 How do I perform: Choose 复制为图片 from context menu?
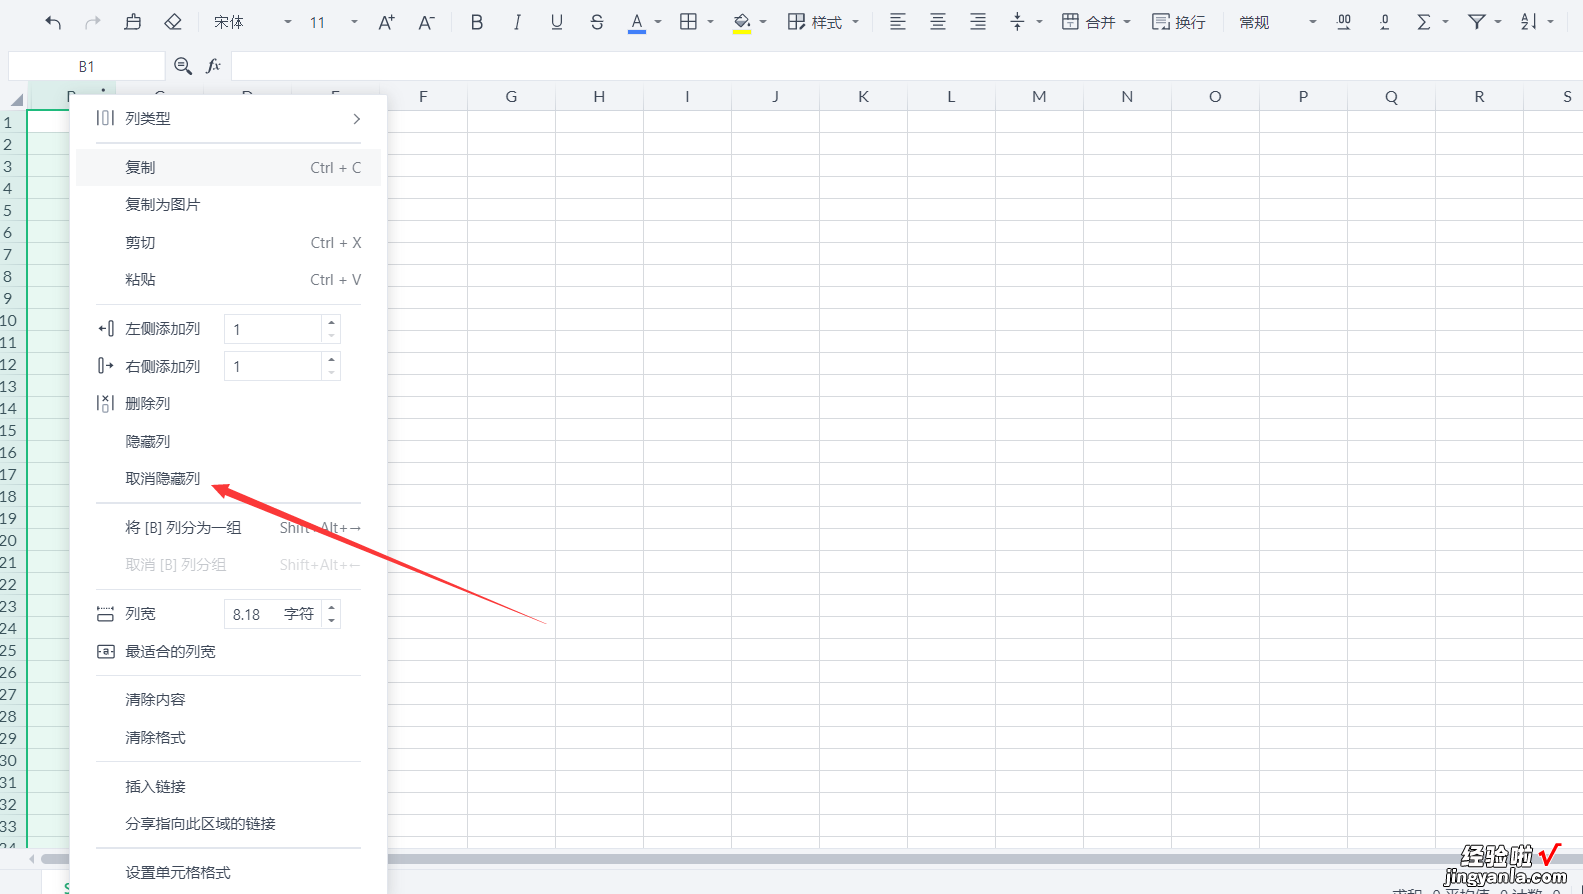tap(228, 204)
